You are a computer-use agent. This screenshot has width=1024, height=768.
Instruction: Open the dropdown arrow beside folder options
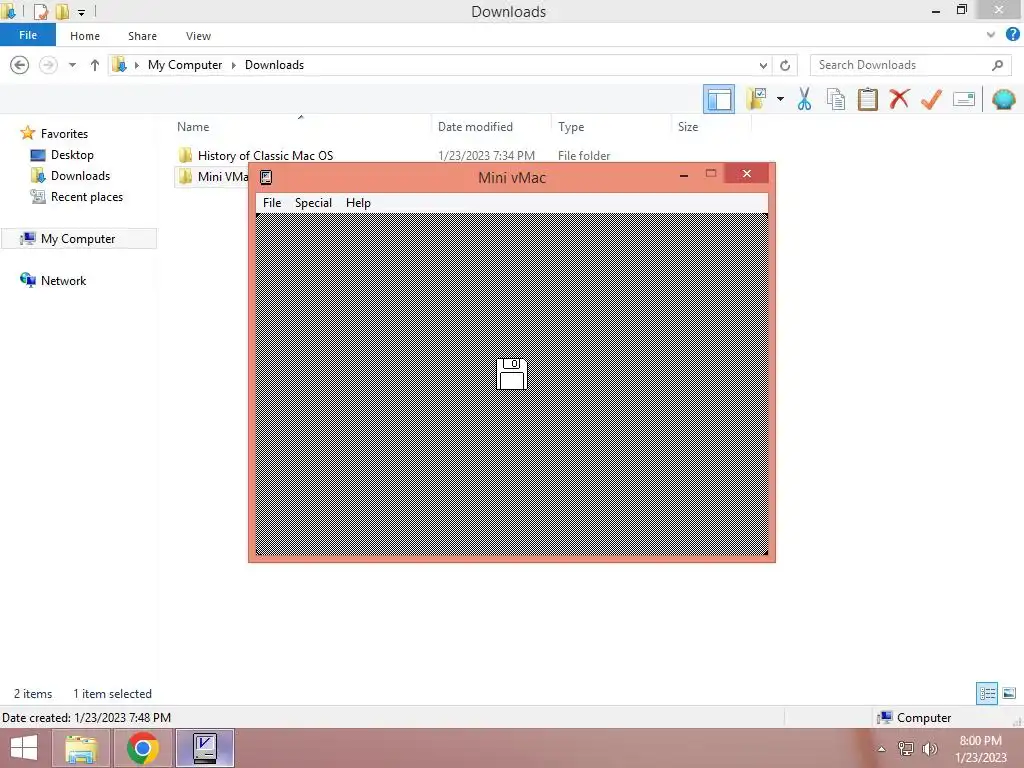[x=780, y=99]
